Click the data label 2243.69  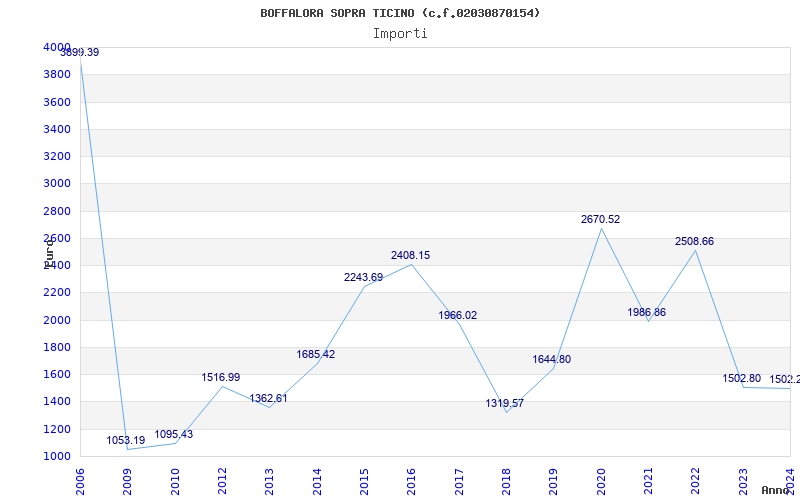point(363,277)
